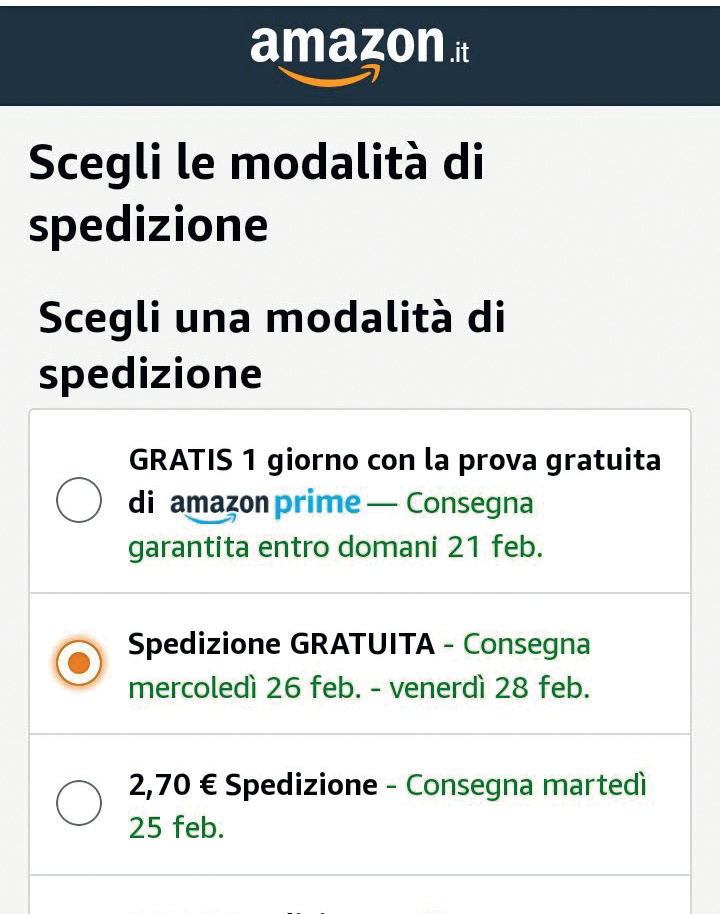Click the '.it' domain suffix in header
The width and height of the screenshot is (720, 914).
pos(459,52)
